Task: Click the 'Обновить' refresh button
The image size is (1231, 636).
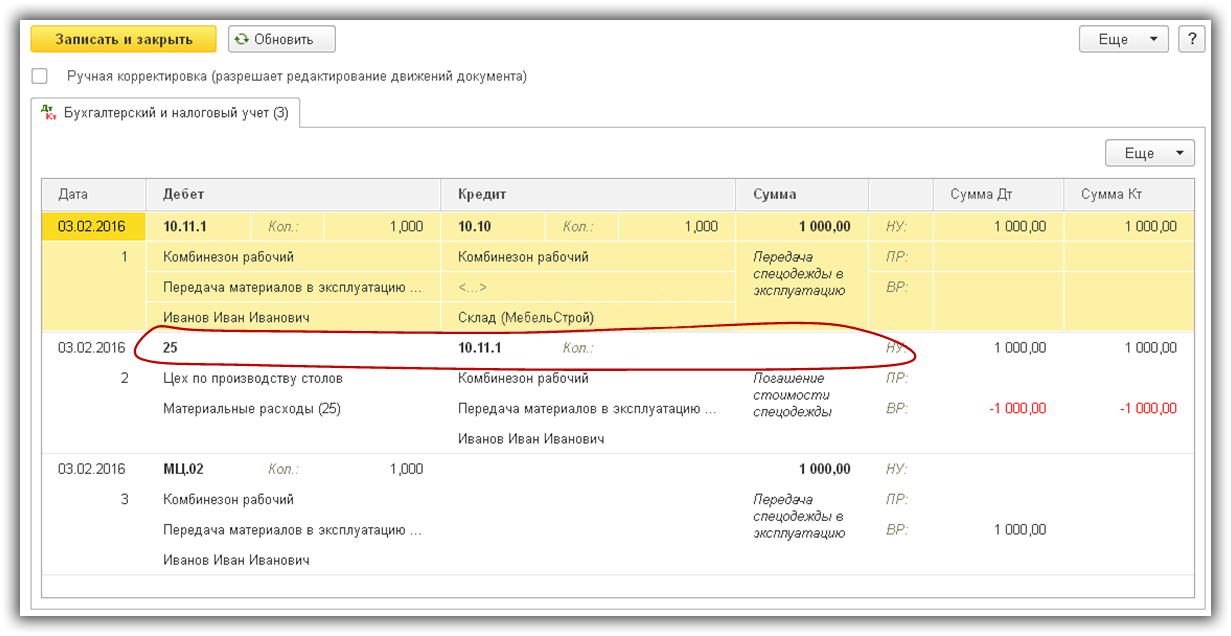Action: (282, 39)
